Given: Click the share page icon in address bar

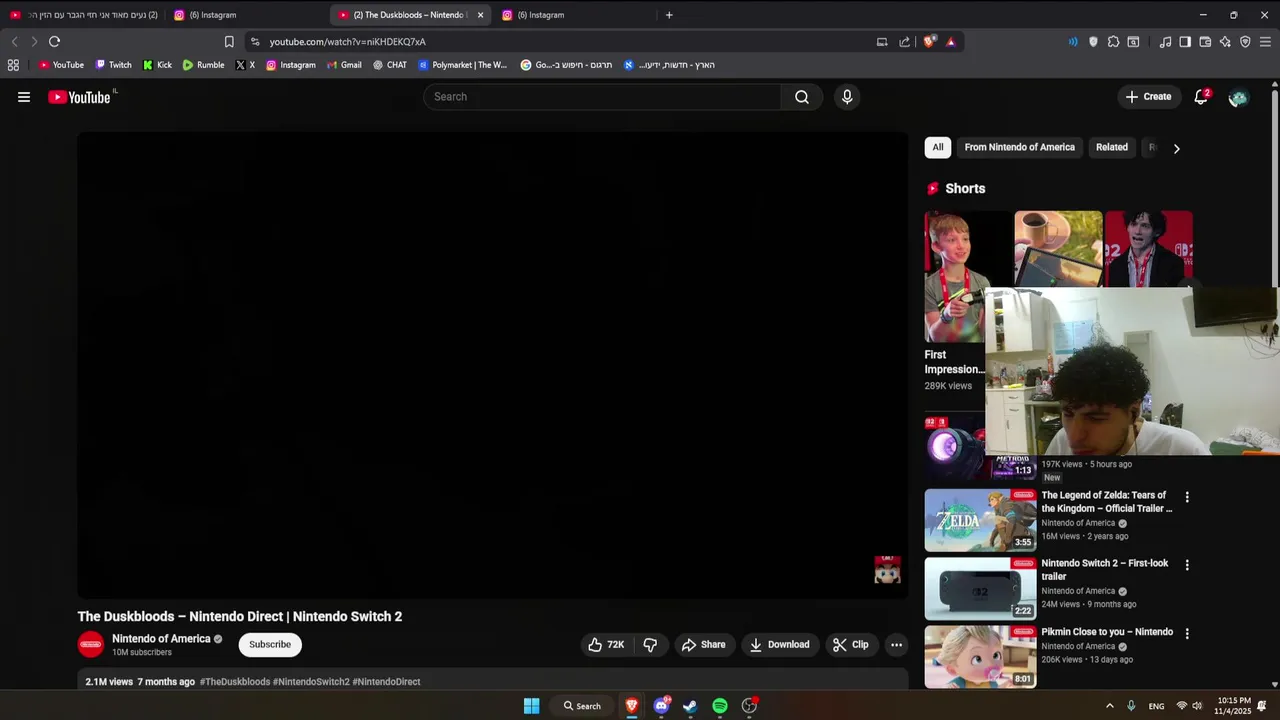Looking at the screenshot, I should coord(905,42).
